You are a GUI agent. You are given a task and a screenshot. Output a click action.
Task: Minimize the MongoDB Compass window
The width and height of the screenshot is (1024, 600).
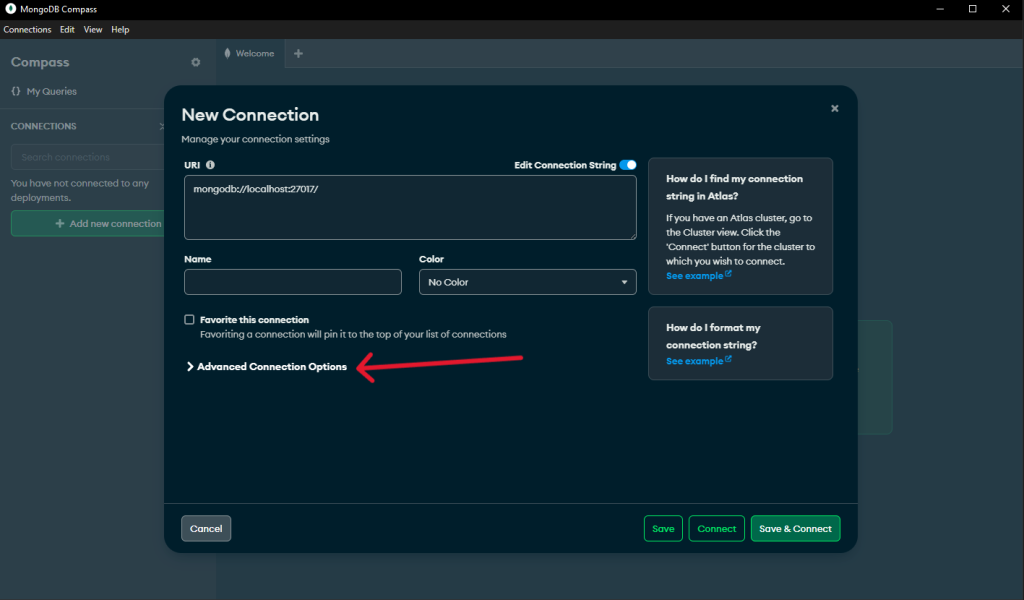(940, 9)
